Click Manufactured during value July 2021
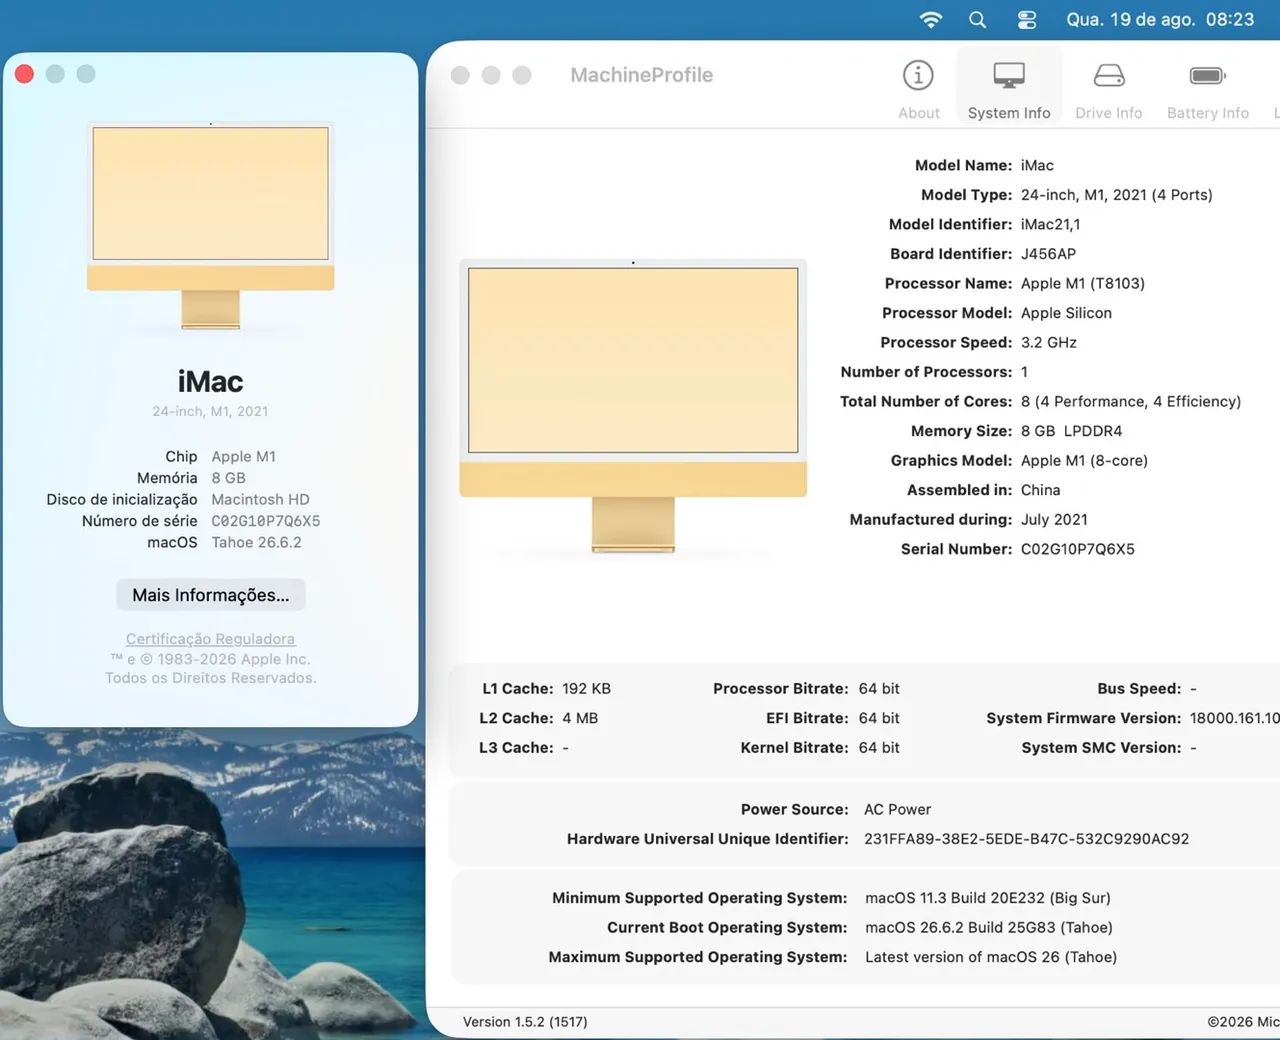 (x=1054, y=519)
